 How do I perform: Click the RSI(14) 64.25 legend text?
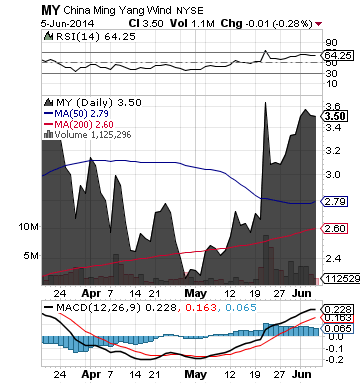point(96,36)
